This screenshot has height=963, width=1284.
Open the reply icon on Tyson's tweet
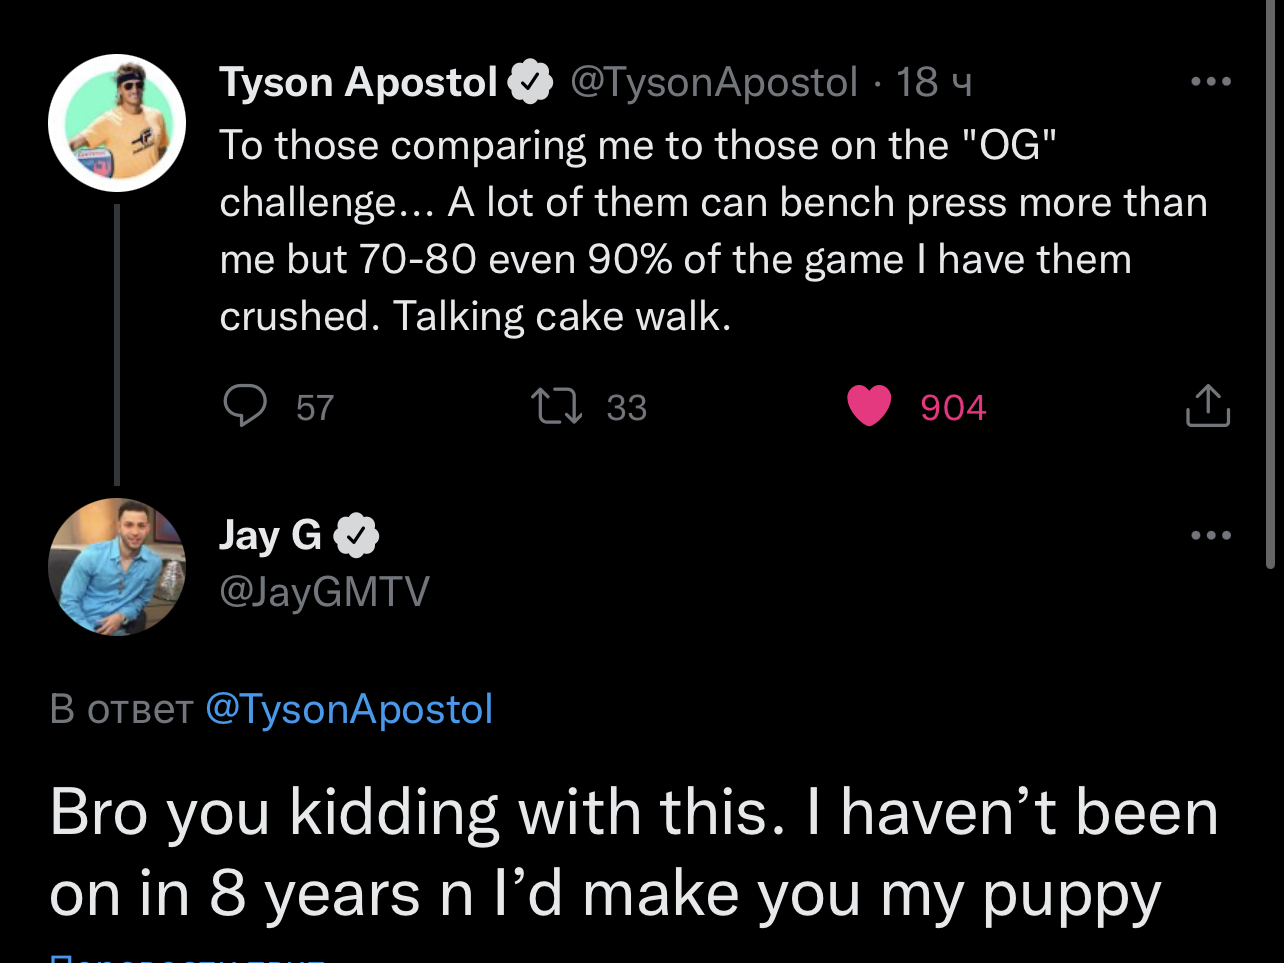(x=244, y=406)
